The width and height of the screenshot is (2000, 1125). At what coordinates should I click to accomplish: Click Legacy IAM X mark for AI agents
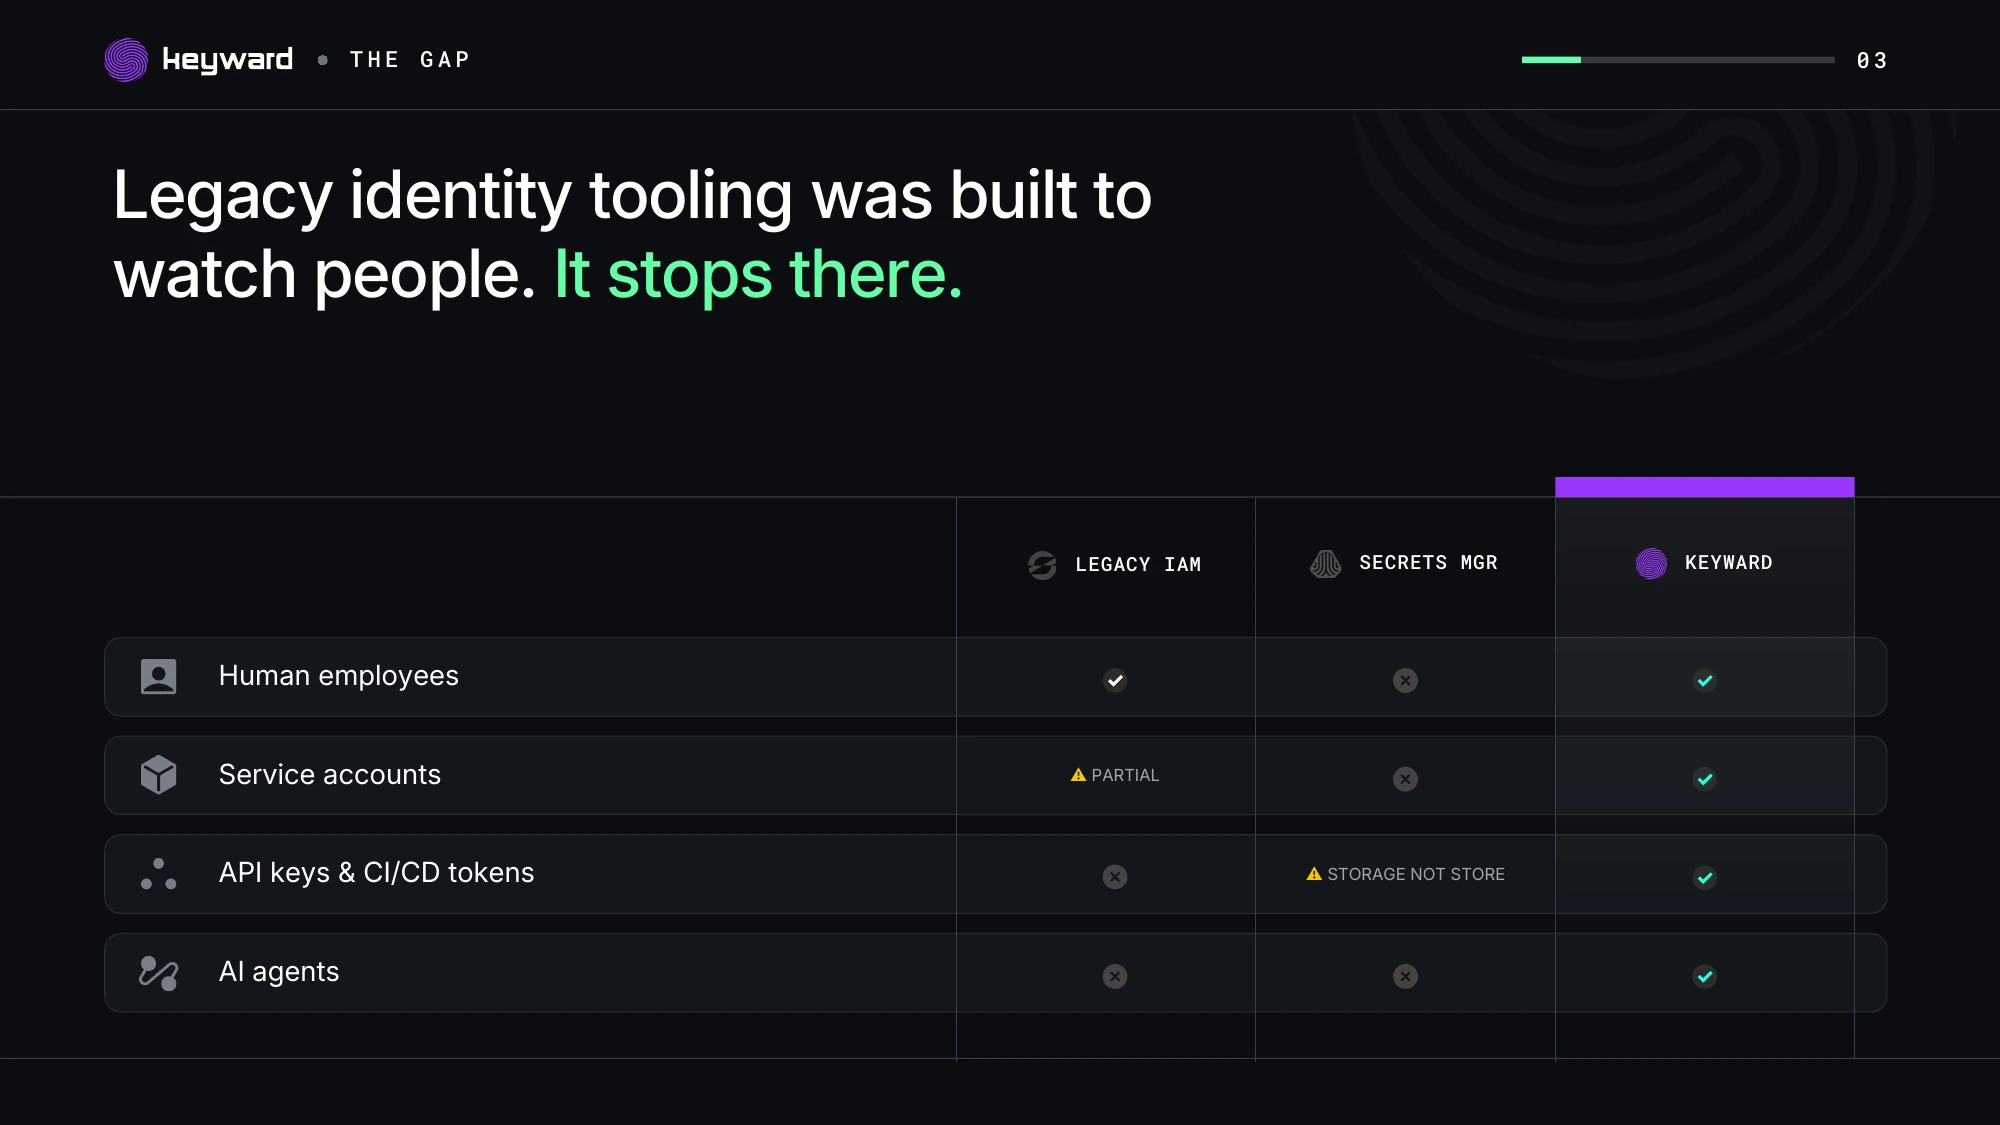tap(1115, 976)
